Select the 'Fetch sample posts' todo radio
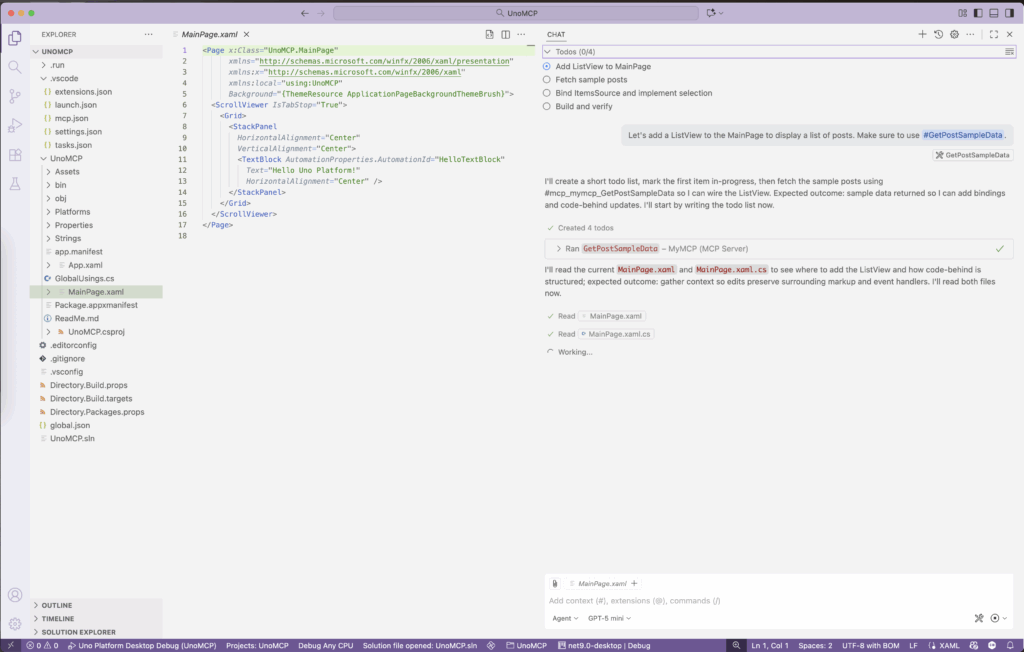This screenshot has width=1024, height=652. coord(547,79)
